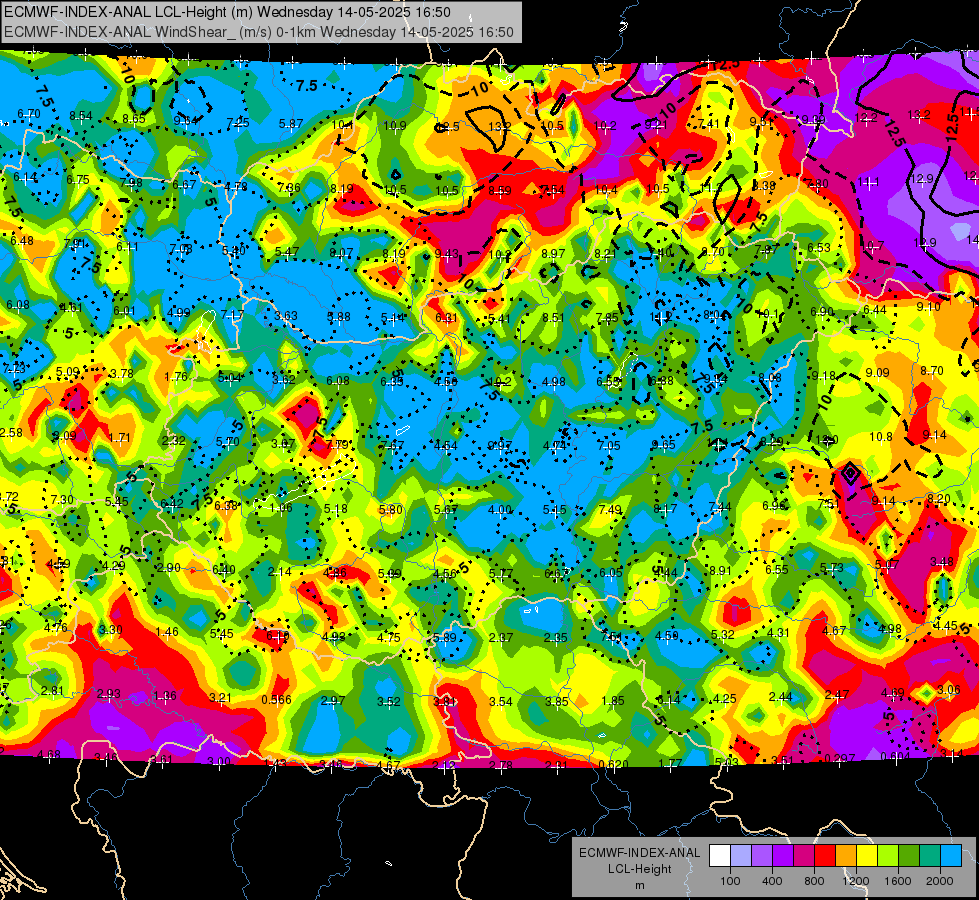Click the grid value 2.58

coord(11,432)
